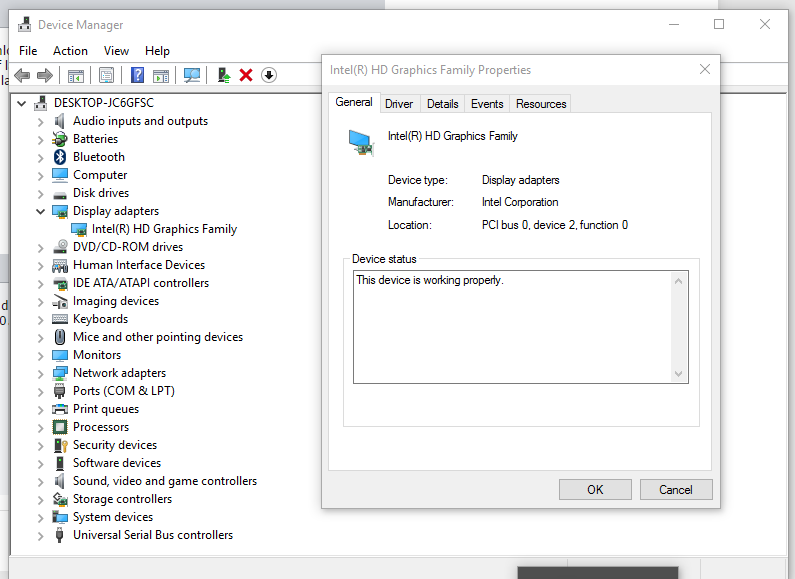Select the Processors tree item label
The height and width of the screenshot is (579, 795).
click(101, 427)
